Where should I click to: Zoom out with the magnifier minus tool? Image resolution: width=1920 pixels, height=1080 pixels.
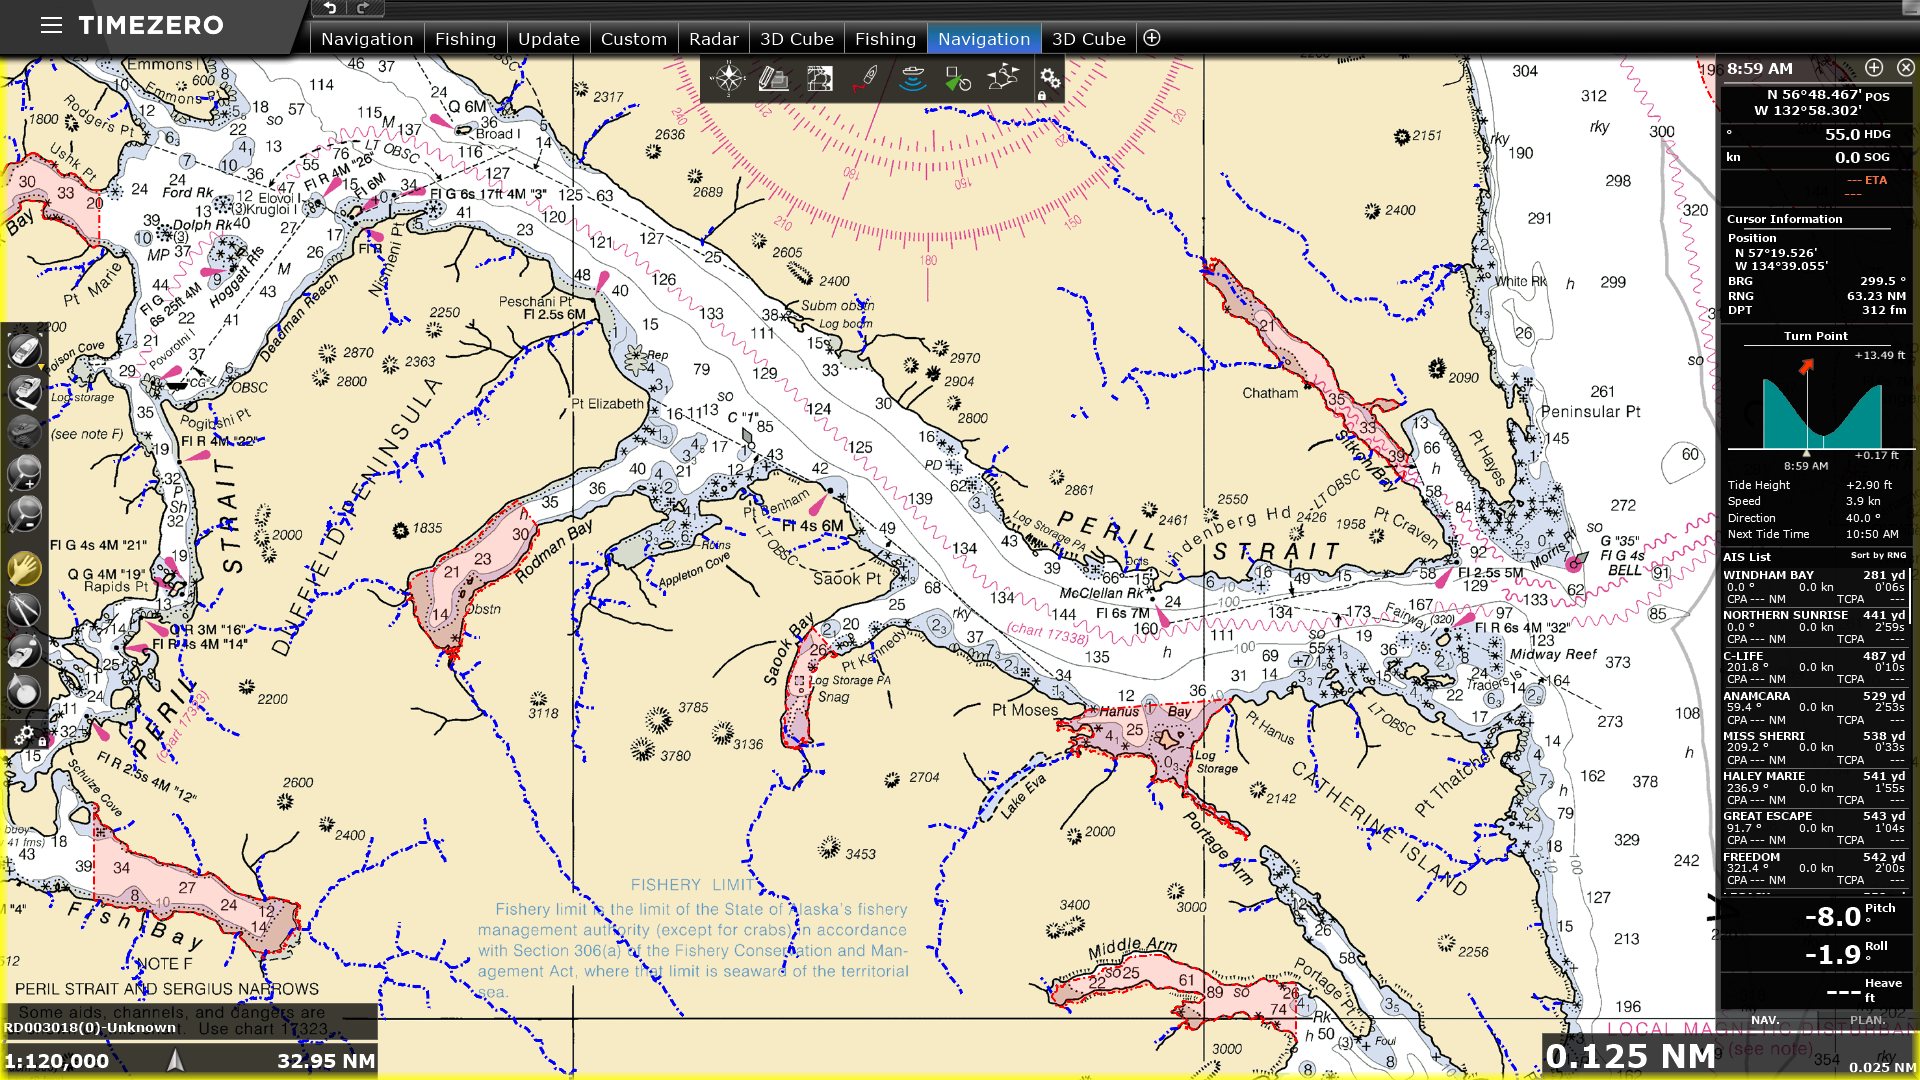pos(24,513)
